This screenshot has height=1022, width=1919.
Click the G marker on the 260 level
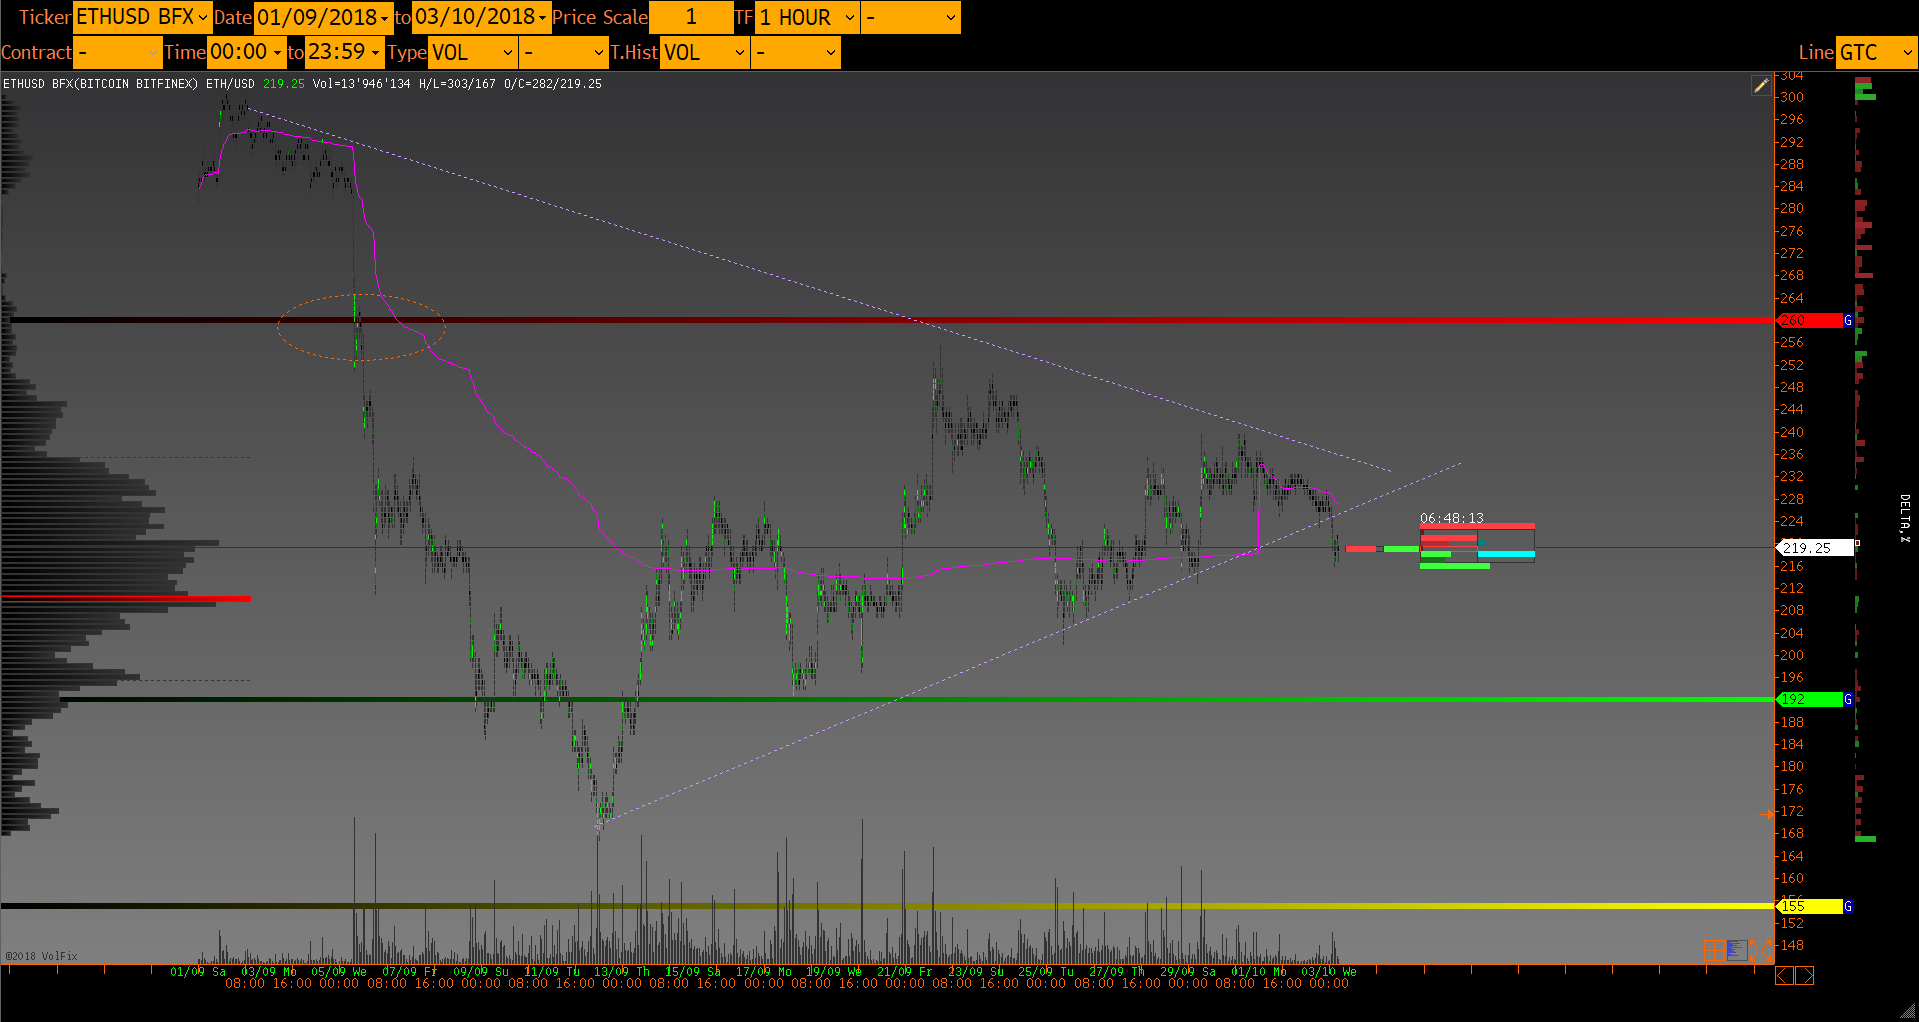click(x=1848, y=320)
